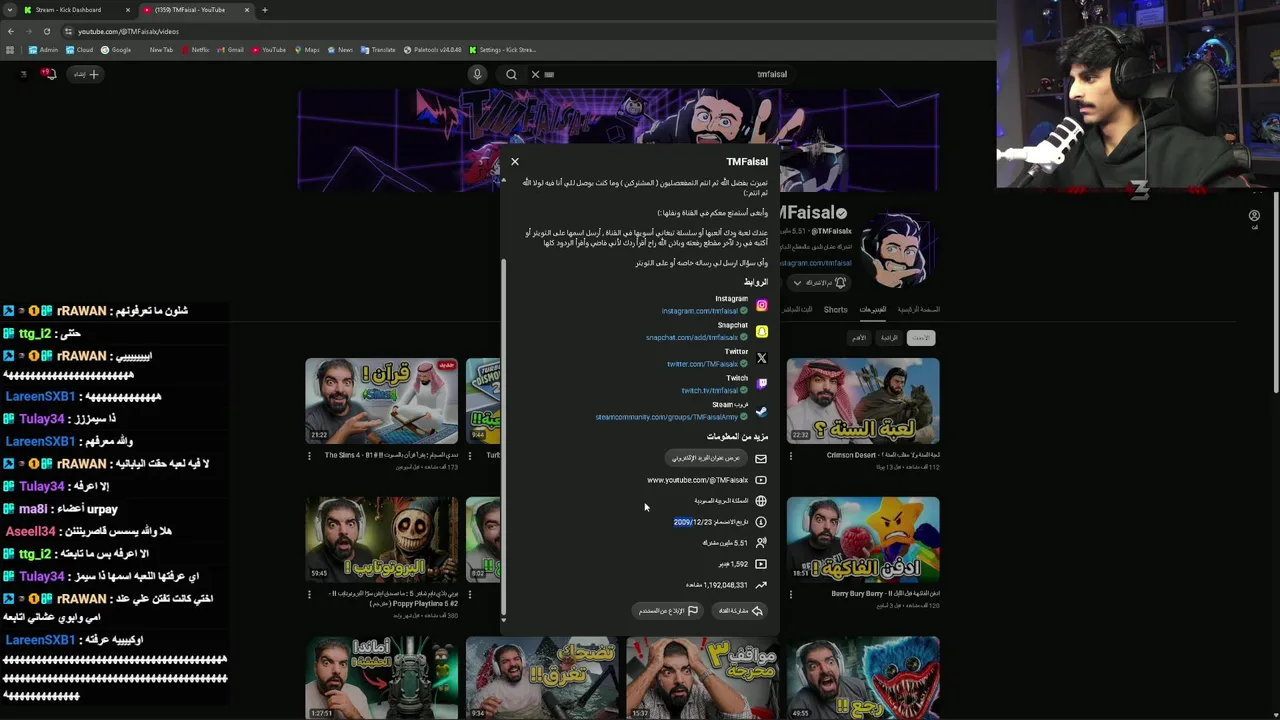Follow the snapchat.com/add/tmfaisalx link

tap(691, 338)
